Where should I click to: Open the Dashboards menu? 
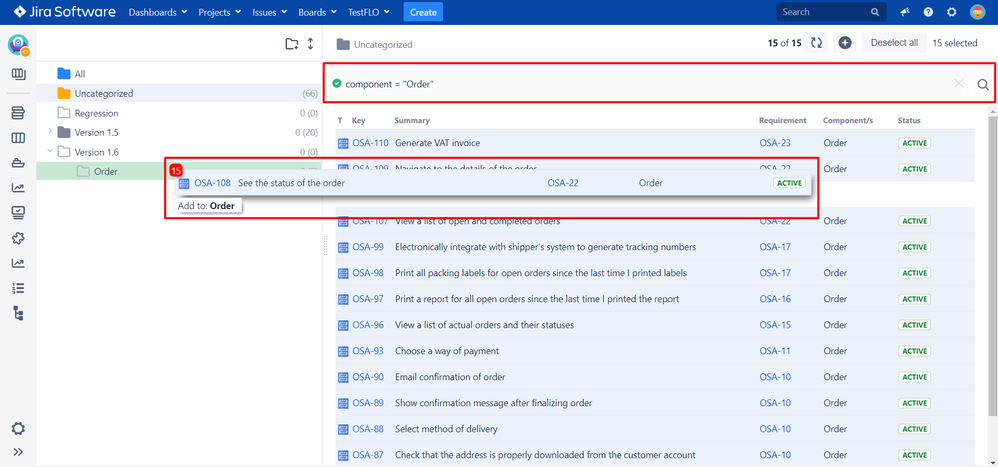coord(158,12)
